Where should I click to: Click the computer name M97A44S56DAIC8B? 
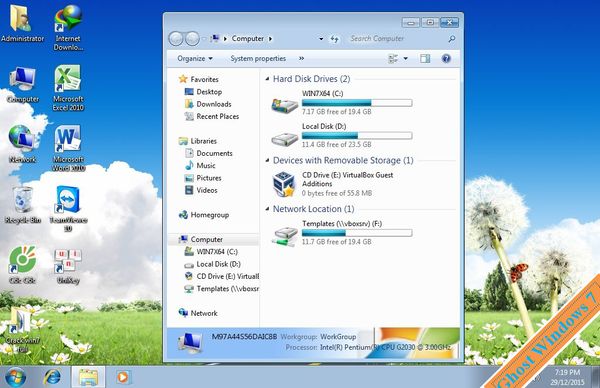pos(244,337)
